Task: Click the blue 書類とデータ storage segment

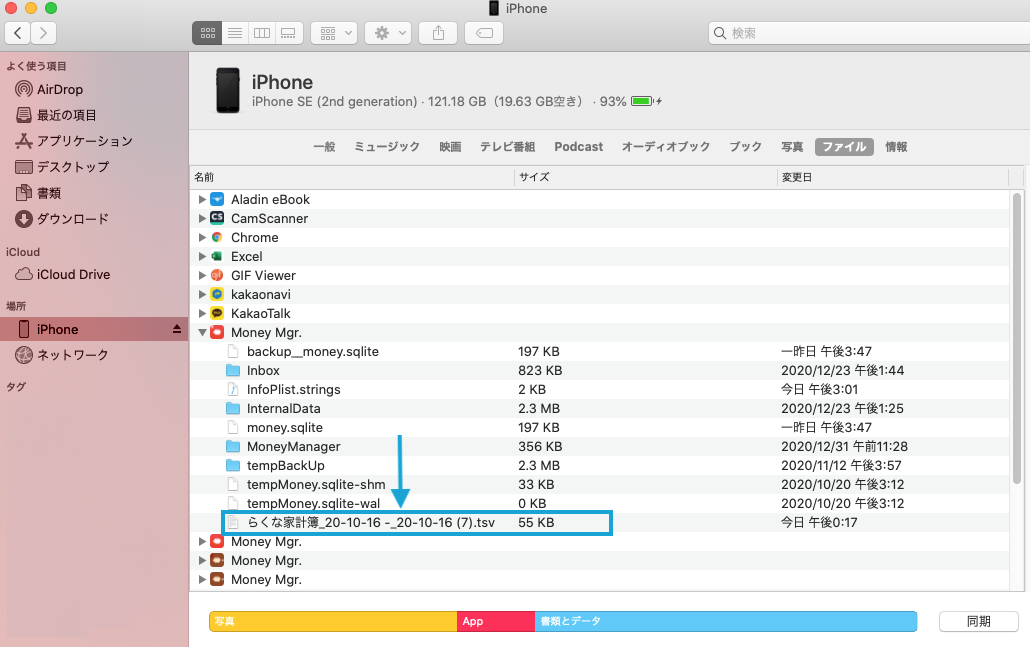Action: pyautogui.click(x=725, y=621)
